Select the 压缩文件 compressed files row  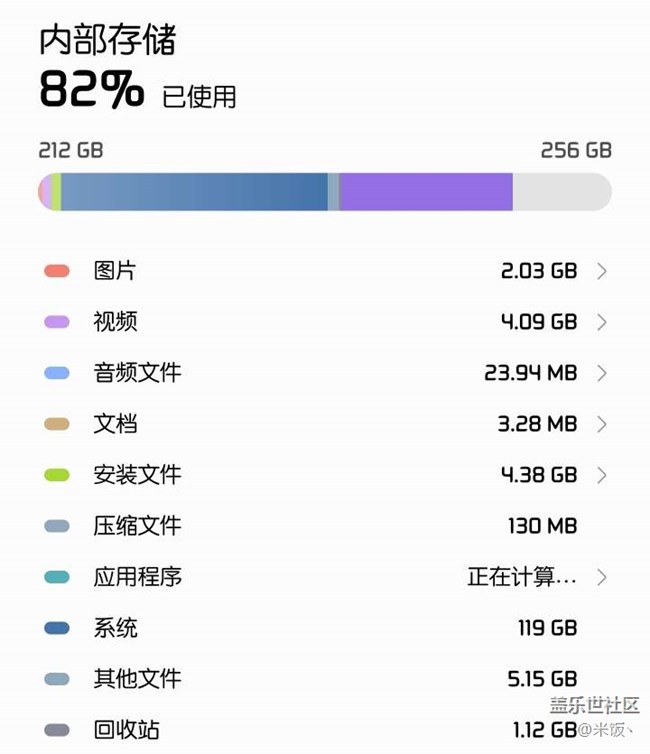[x=138, y=526]
